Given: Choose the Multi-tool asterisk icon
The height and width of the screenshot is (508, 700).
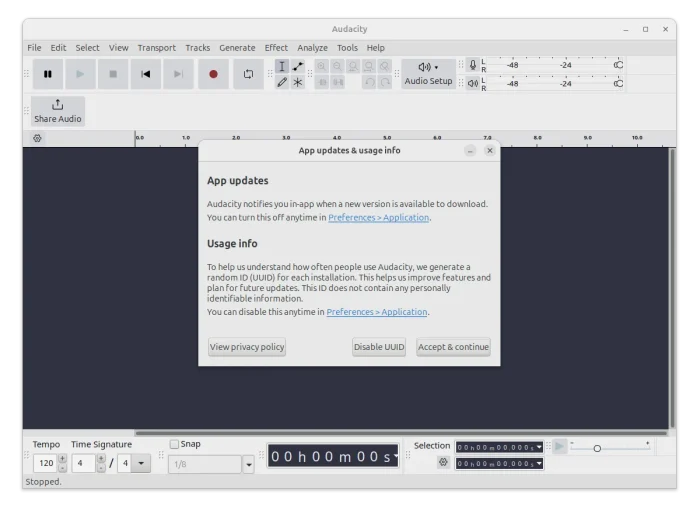Looking at the screenshot, I should pyautogui.click(x=298, y=82).
